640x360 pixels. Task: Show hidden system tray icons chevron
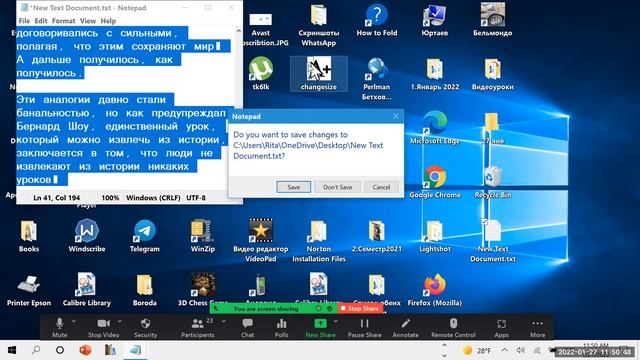pyautogui.click(x=504, y=350)
